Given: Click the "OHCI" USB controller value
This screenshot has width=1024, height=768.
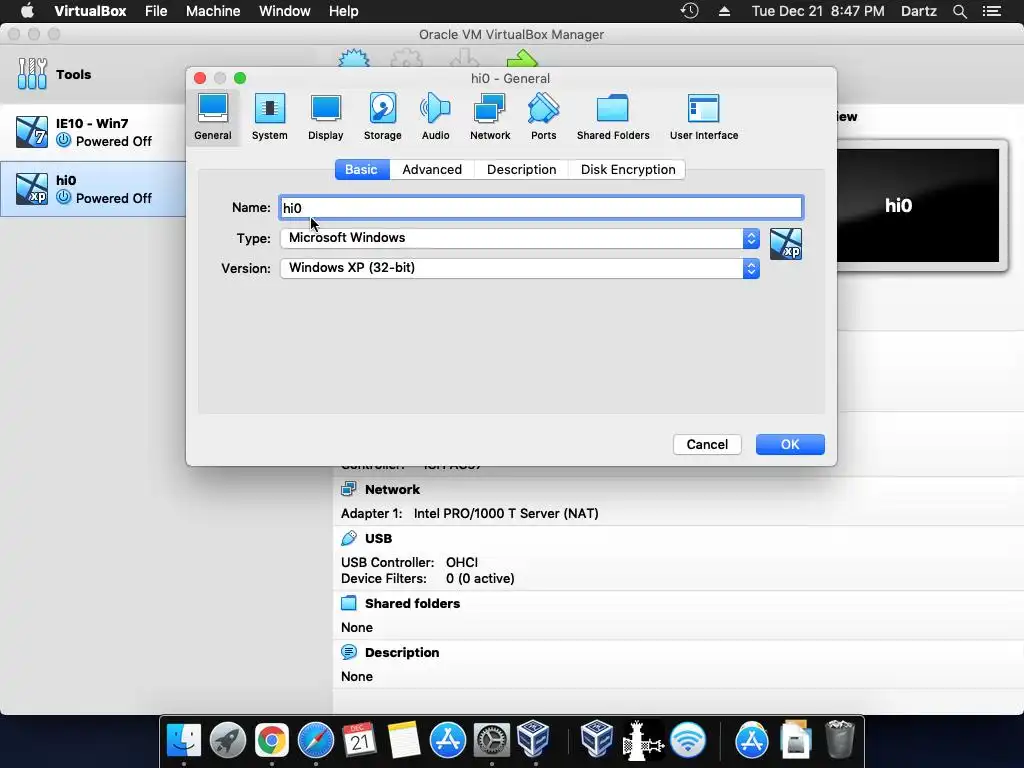Looking at the screenshot, I should [462, 562].
